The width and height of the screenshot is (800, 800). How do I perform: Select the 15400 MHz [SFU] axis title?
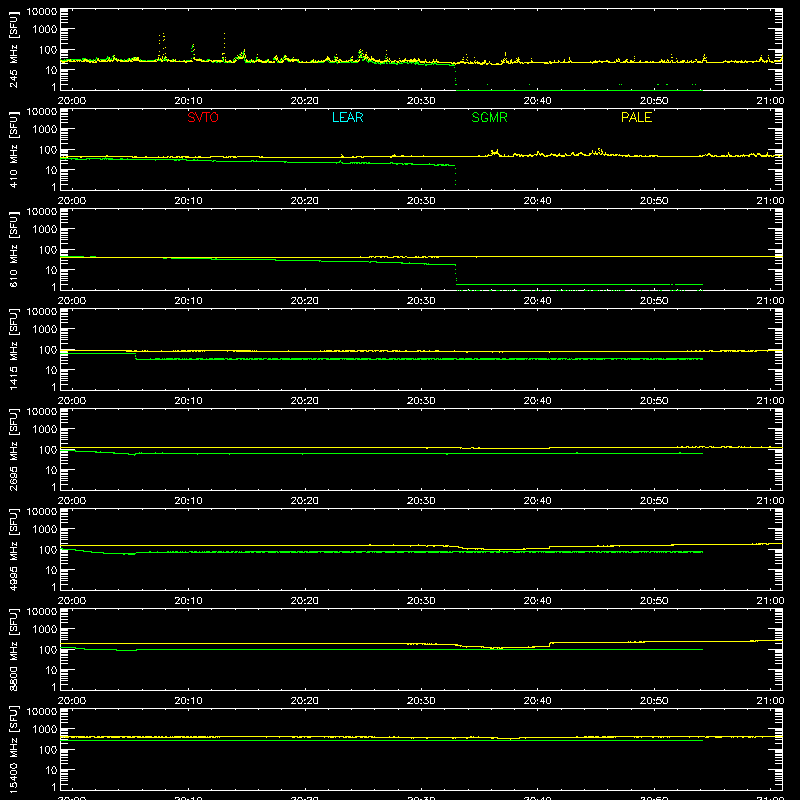(14, 749)
